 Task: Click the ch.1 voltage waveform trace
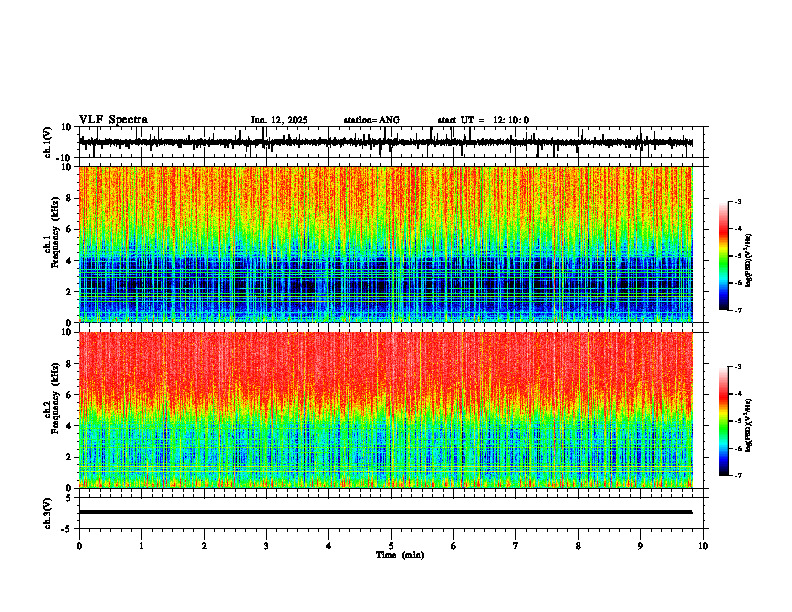pyautogui.click(x=385, y=143)
